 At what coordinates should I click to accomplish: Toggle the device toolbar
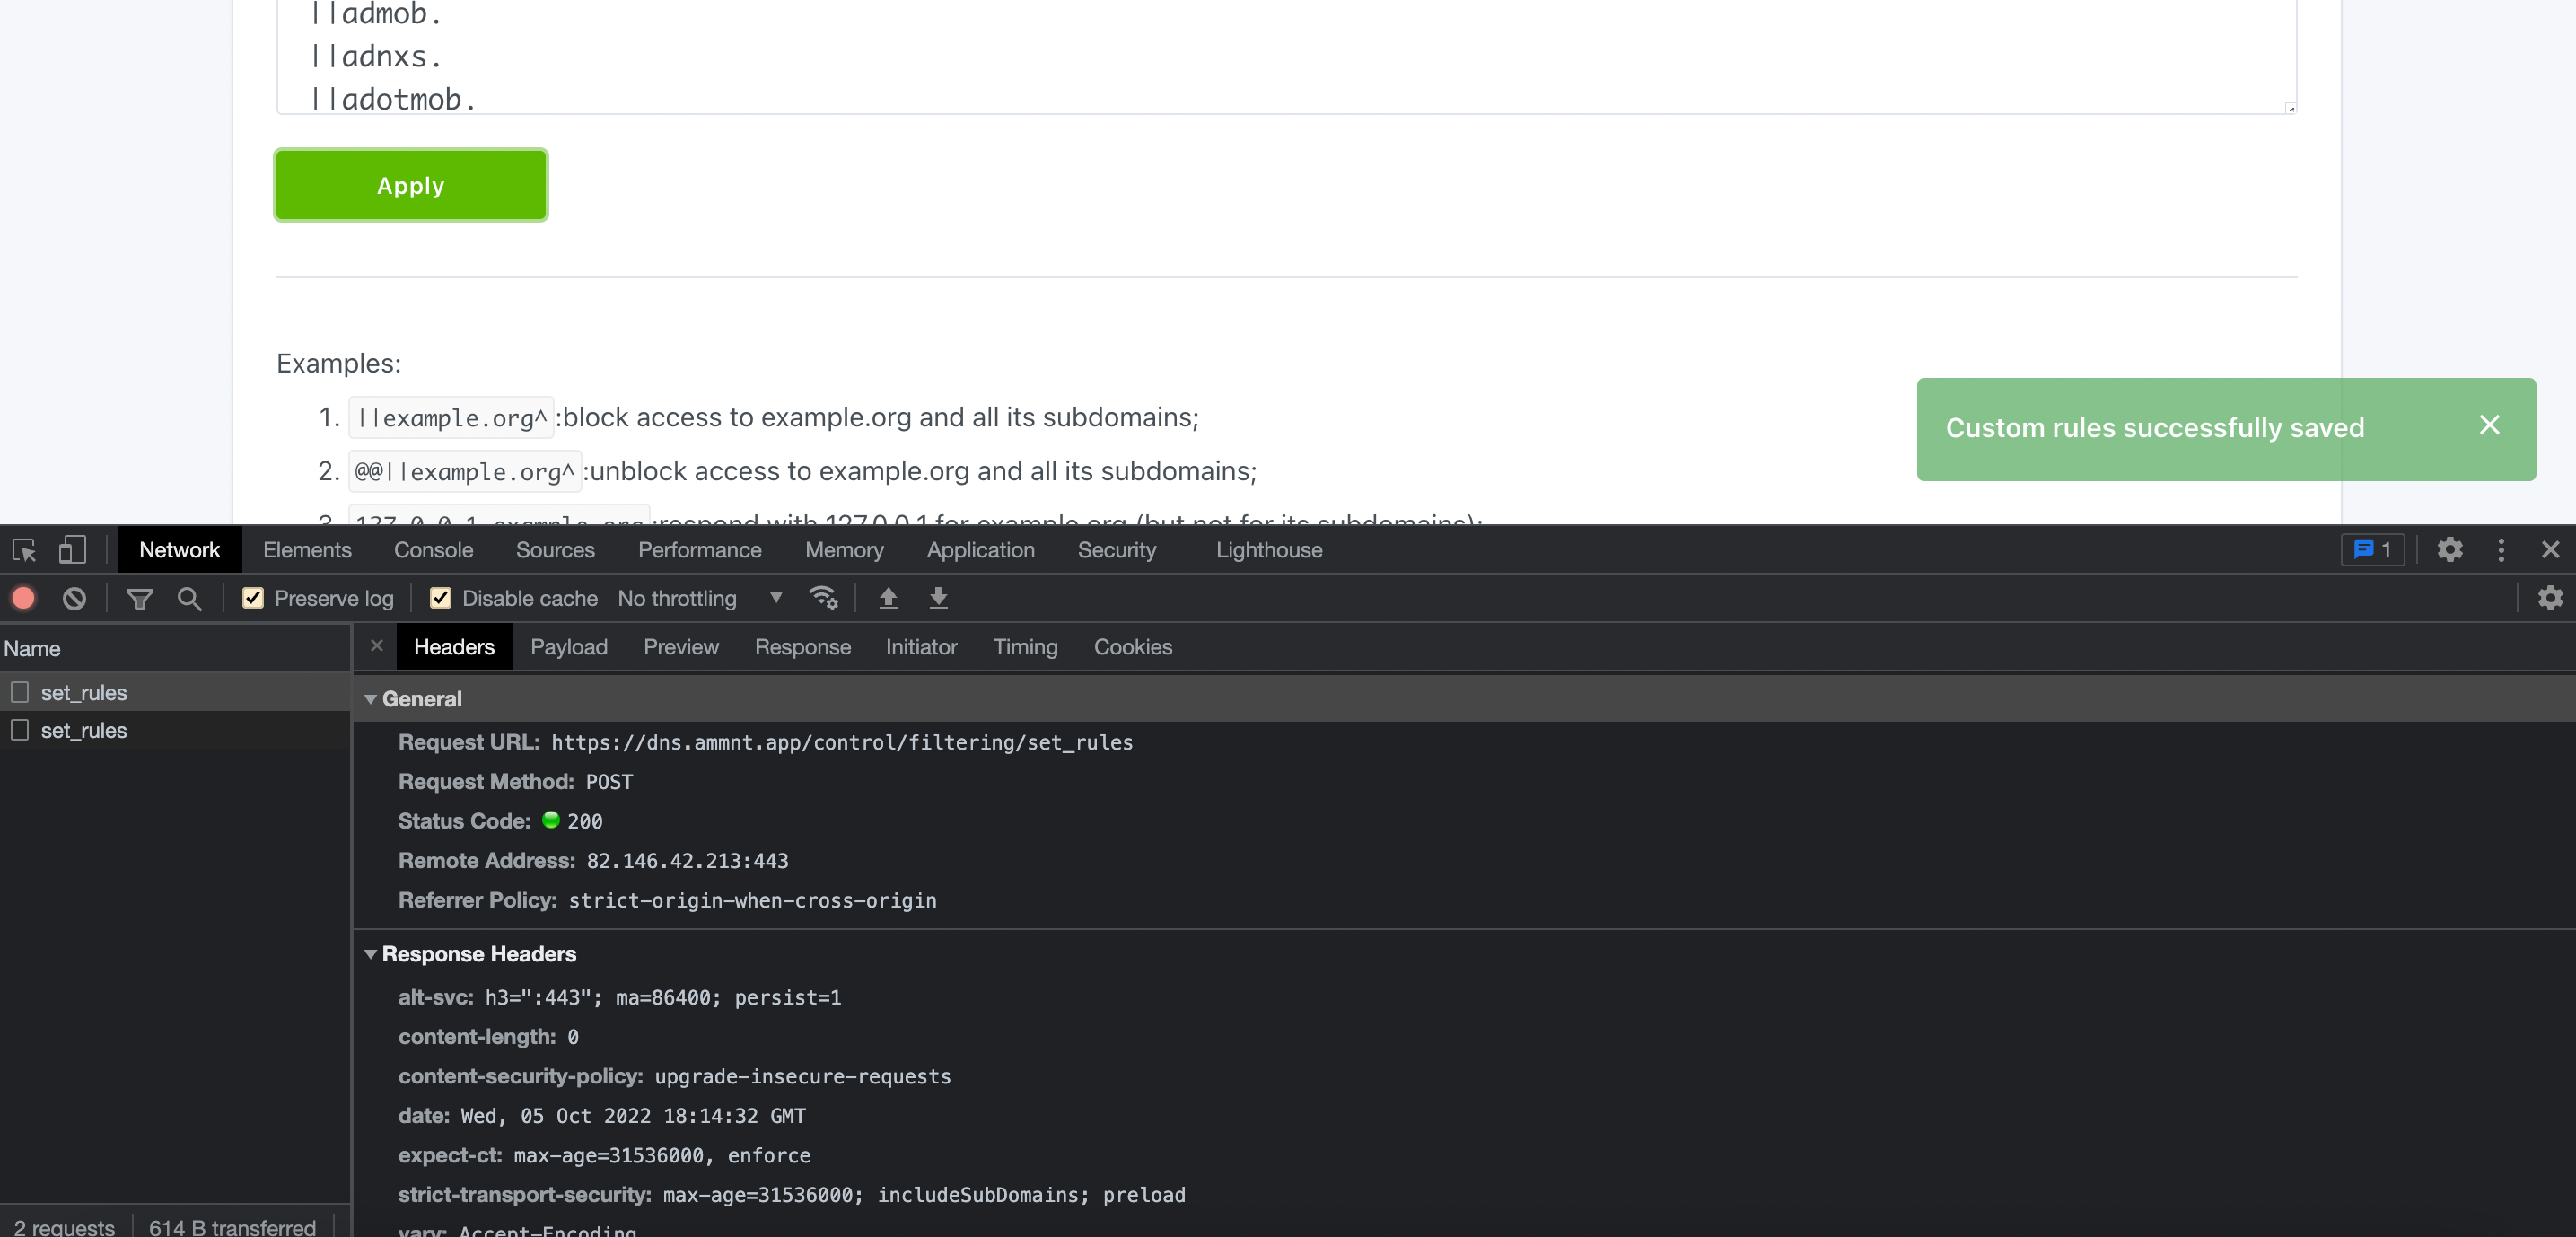72,549
